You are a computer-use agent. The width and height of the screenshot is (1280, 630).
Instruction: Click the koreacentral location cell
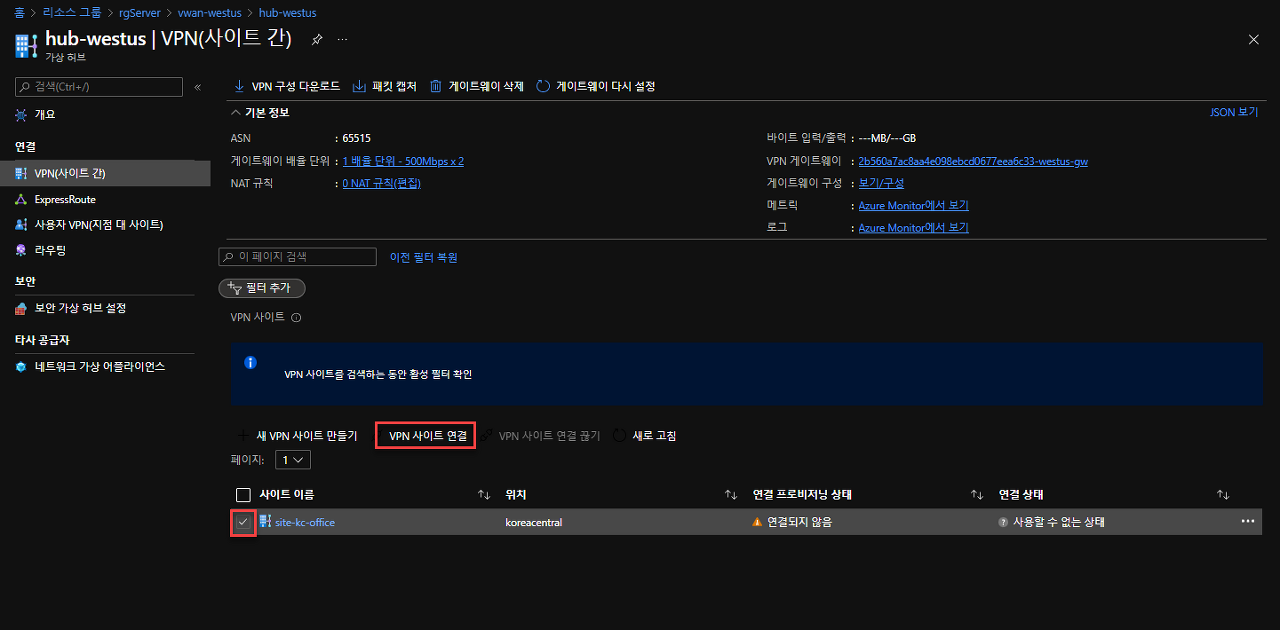[534, 522]
